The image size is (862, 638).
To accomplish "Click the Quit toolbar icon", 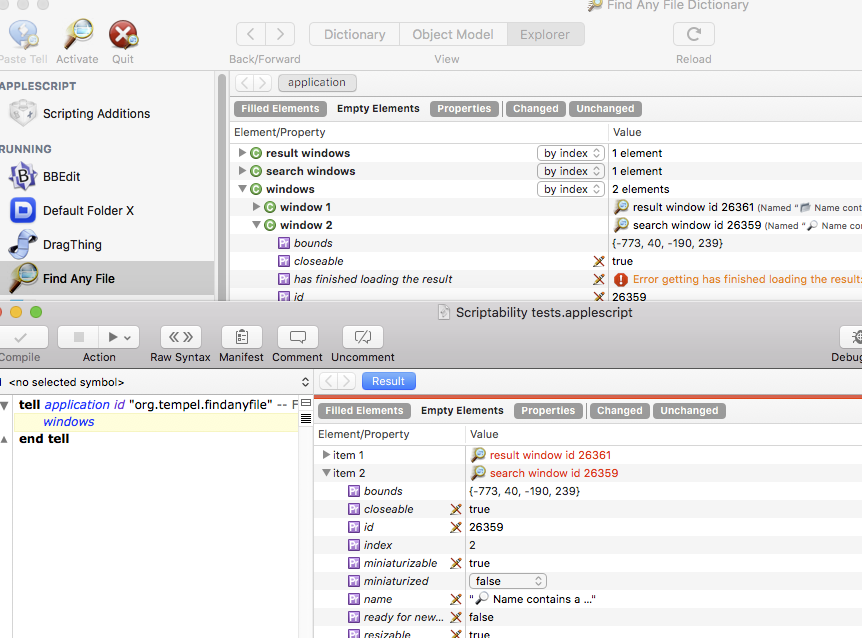I will [x=123, y=37].
